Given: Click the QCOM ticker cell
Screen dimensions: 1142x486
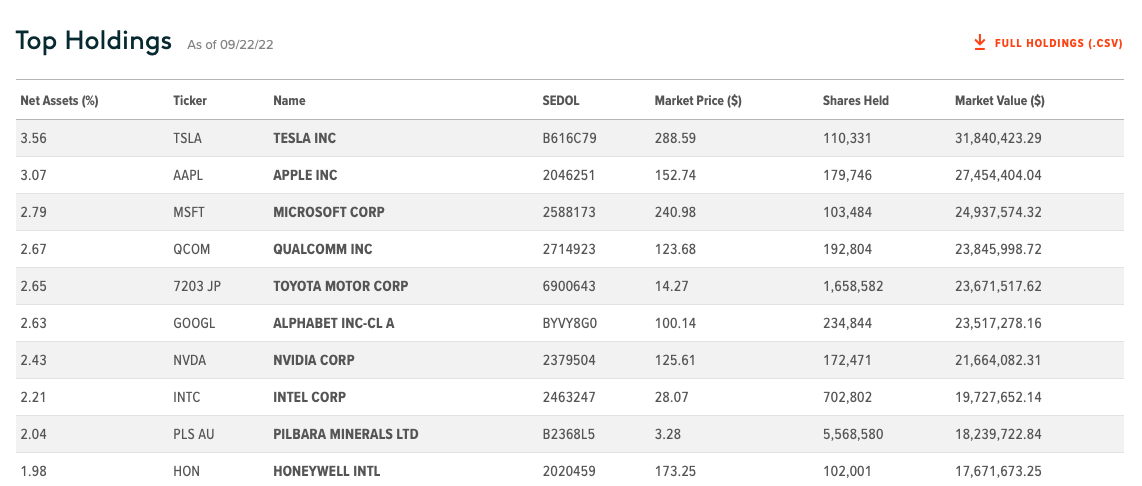Looking at the screenshot, I should (192, 249).
